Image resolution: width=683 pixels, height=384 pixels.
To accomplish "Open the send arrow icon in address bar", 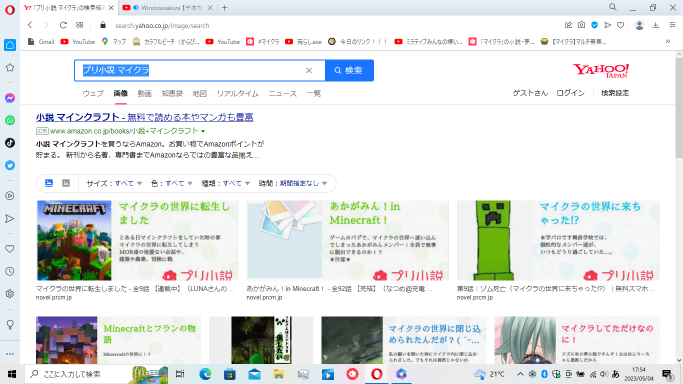I will (x=608, y=25).
